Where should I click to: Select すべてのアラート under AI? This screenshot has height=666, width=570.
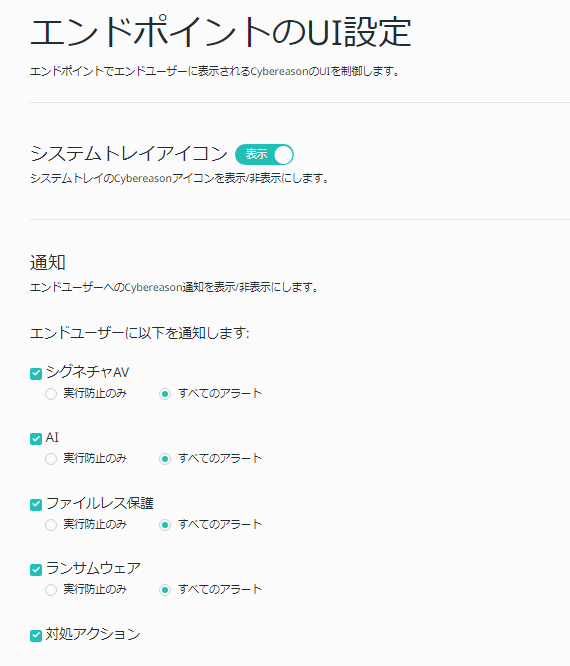[x=165, y=459]
